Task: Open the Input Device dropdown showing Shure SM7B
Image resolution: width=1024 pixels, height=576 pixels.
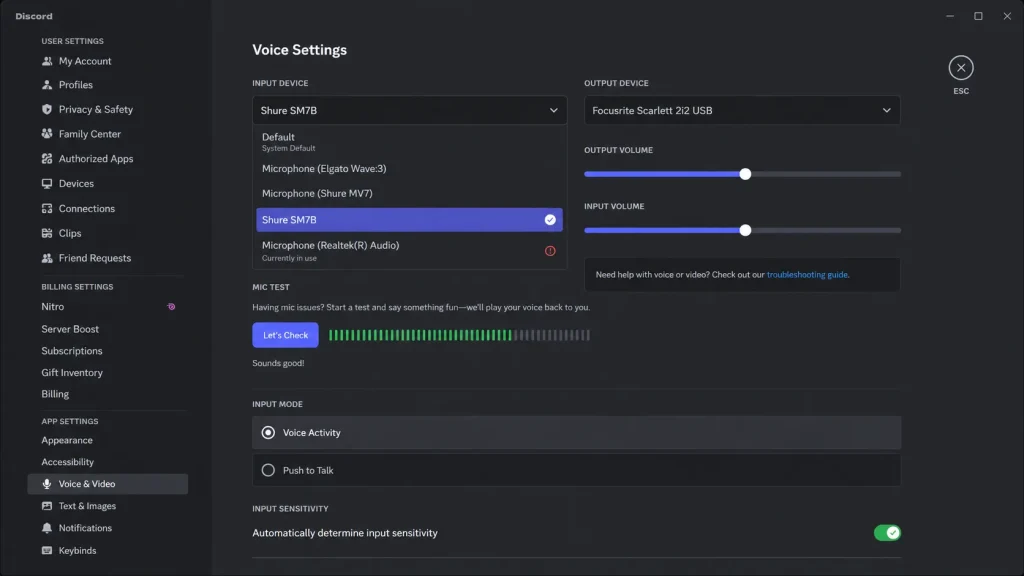Action: (x=409, y=110)
